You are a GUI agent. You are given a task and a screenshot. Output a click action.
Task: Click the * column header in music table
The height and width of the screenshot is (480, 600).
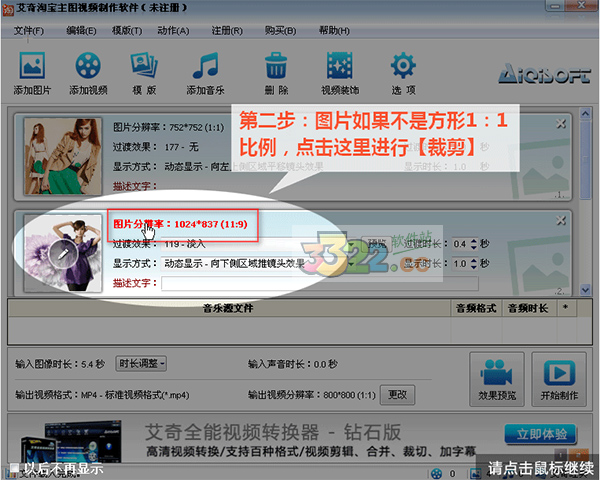[x=565, y=308]
